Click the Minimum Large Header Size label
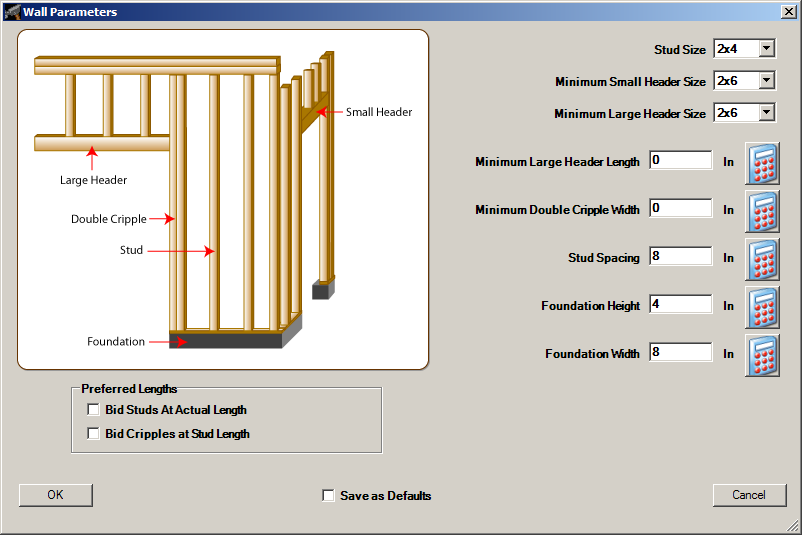The width and height of the screenshot is (802, 535). 630,114
